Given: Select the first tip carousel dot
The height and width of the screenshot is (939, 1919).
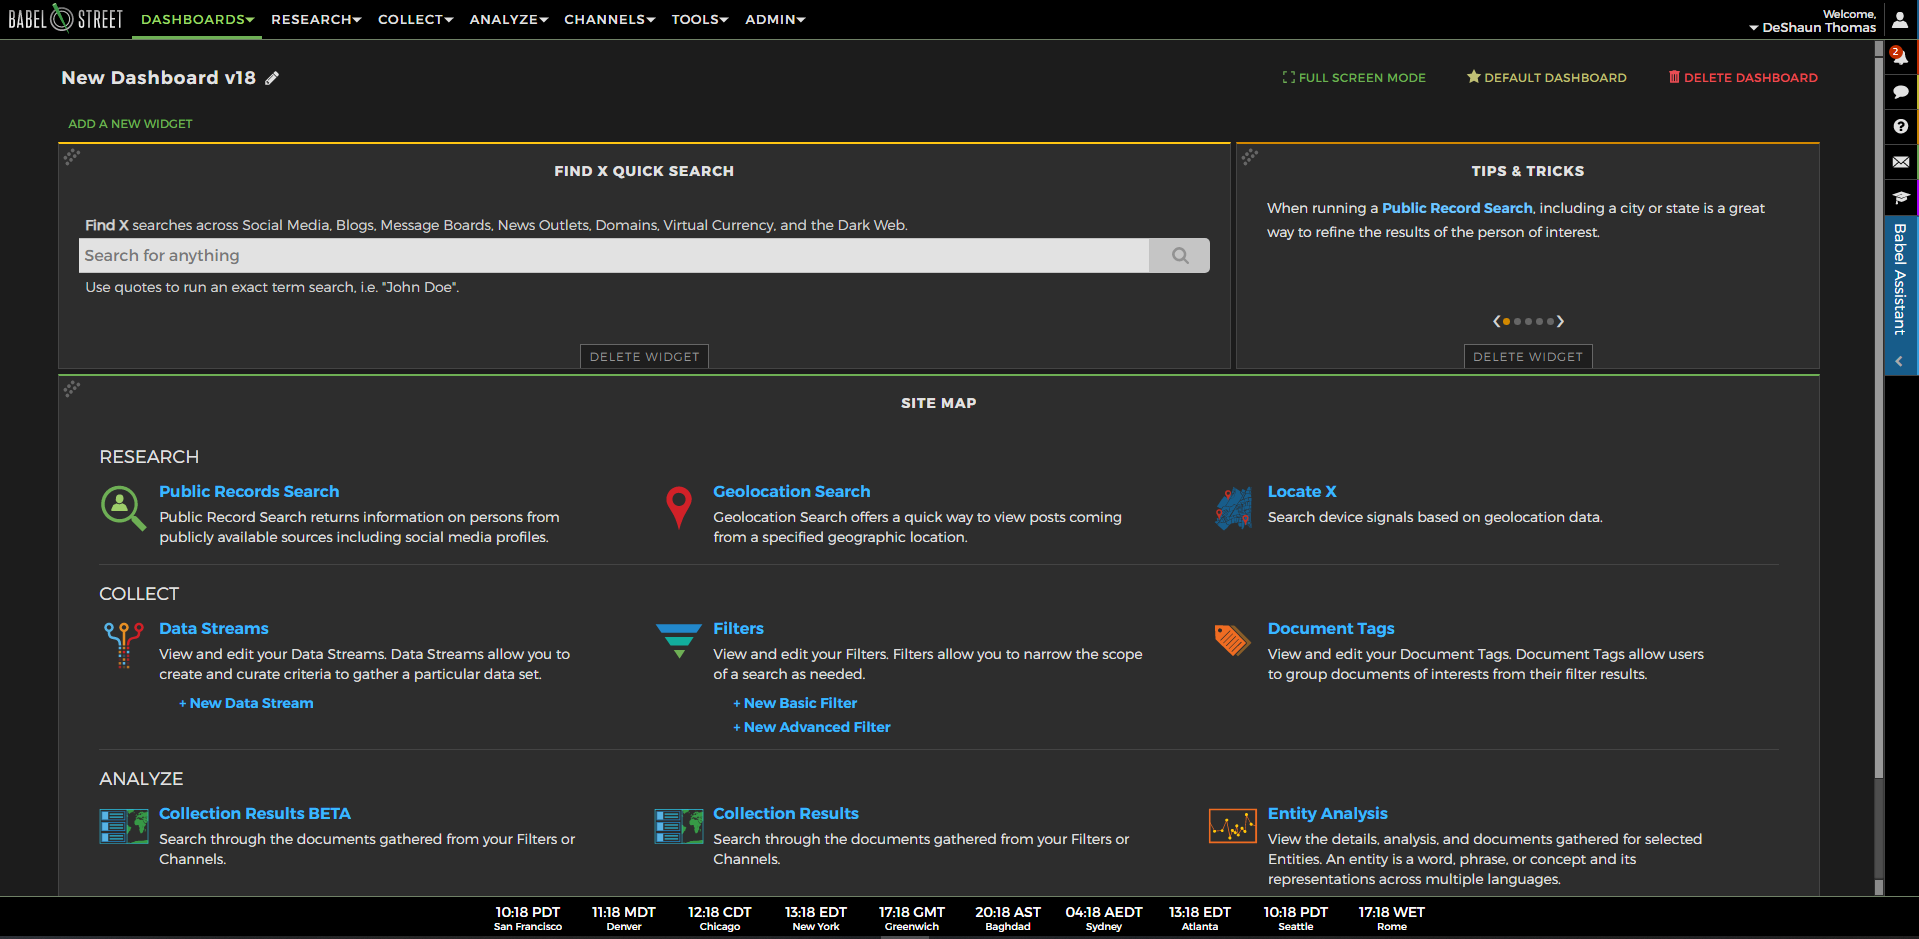Looking at the screenshot, I should (x=1507, y=322).
